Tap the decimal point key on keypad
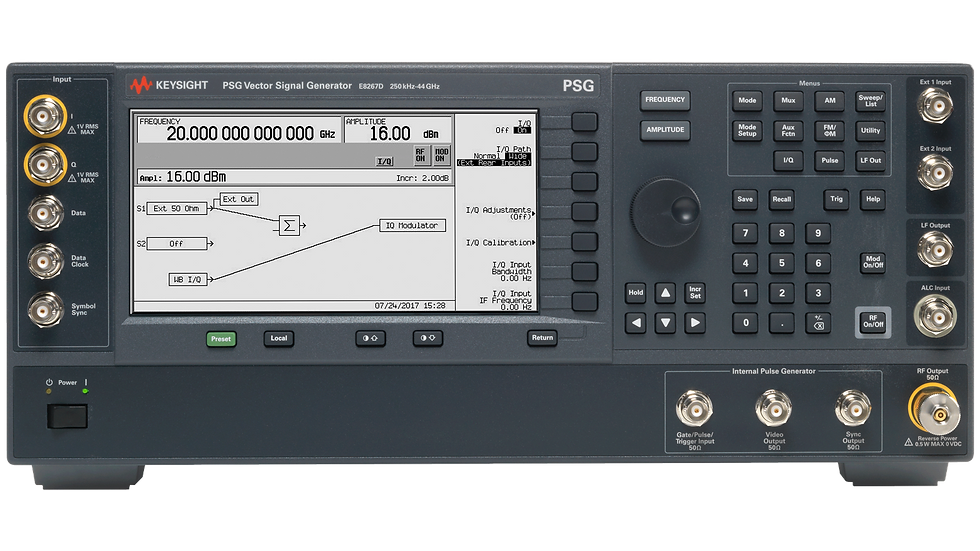 [x=782, y=322]
